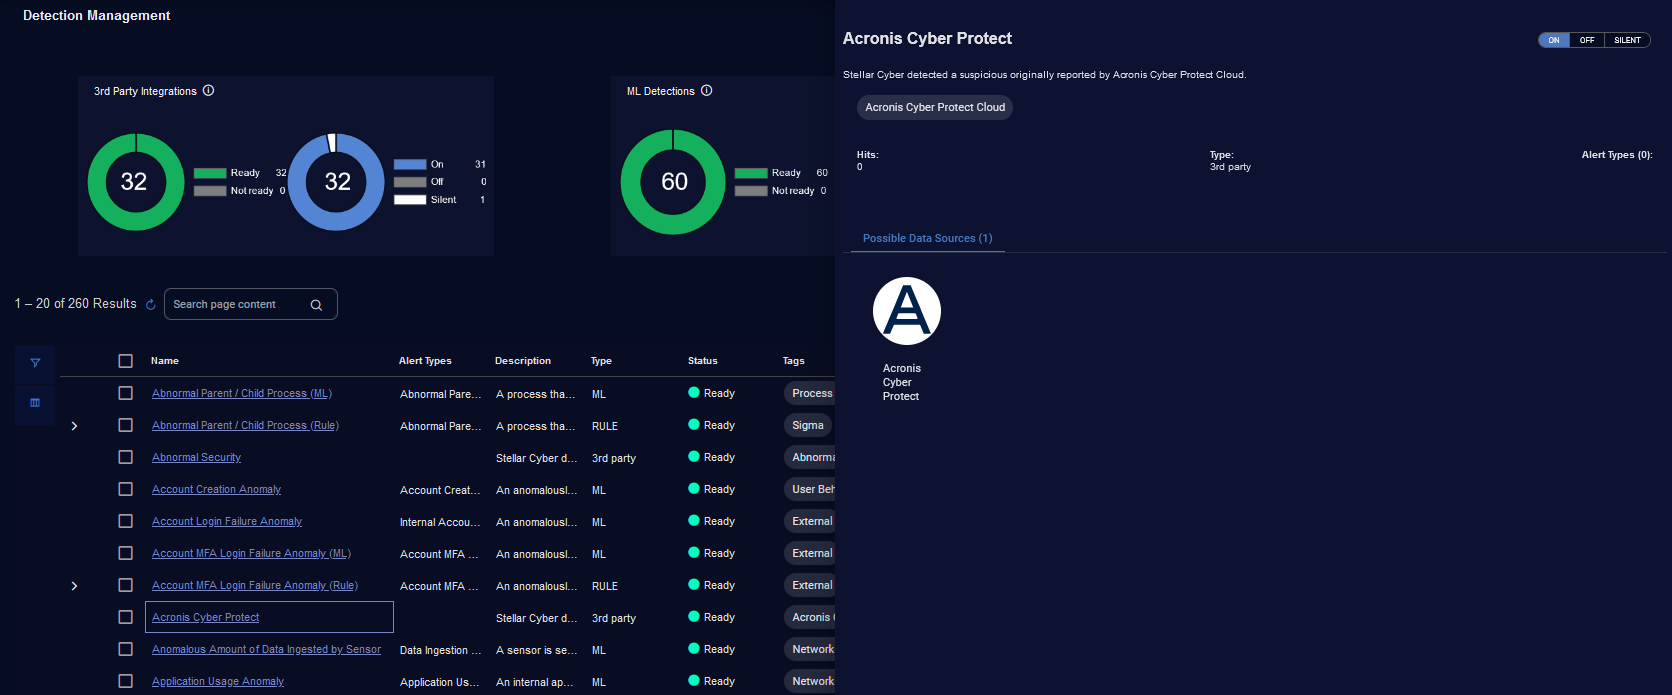Click the Process tag in first row
Image resolution: width=1672 pixels, height=695 pixels.
point(810,393)
